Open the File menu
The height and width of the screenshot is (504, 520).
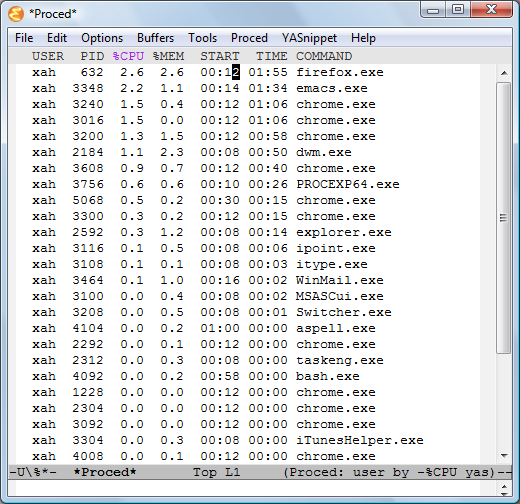point(24,38)
